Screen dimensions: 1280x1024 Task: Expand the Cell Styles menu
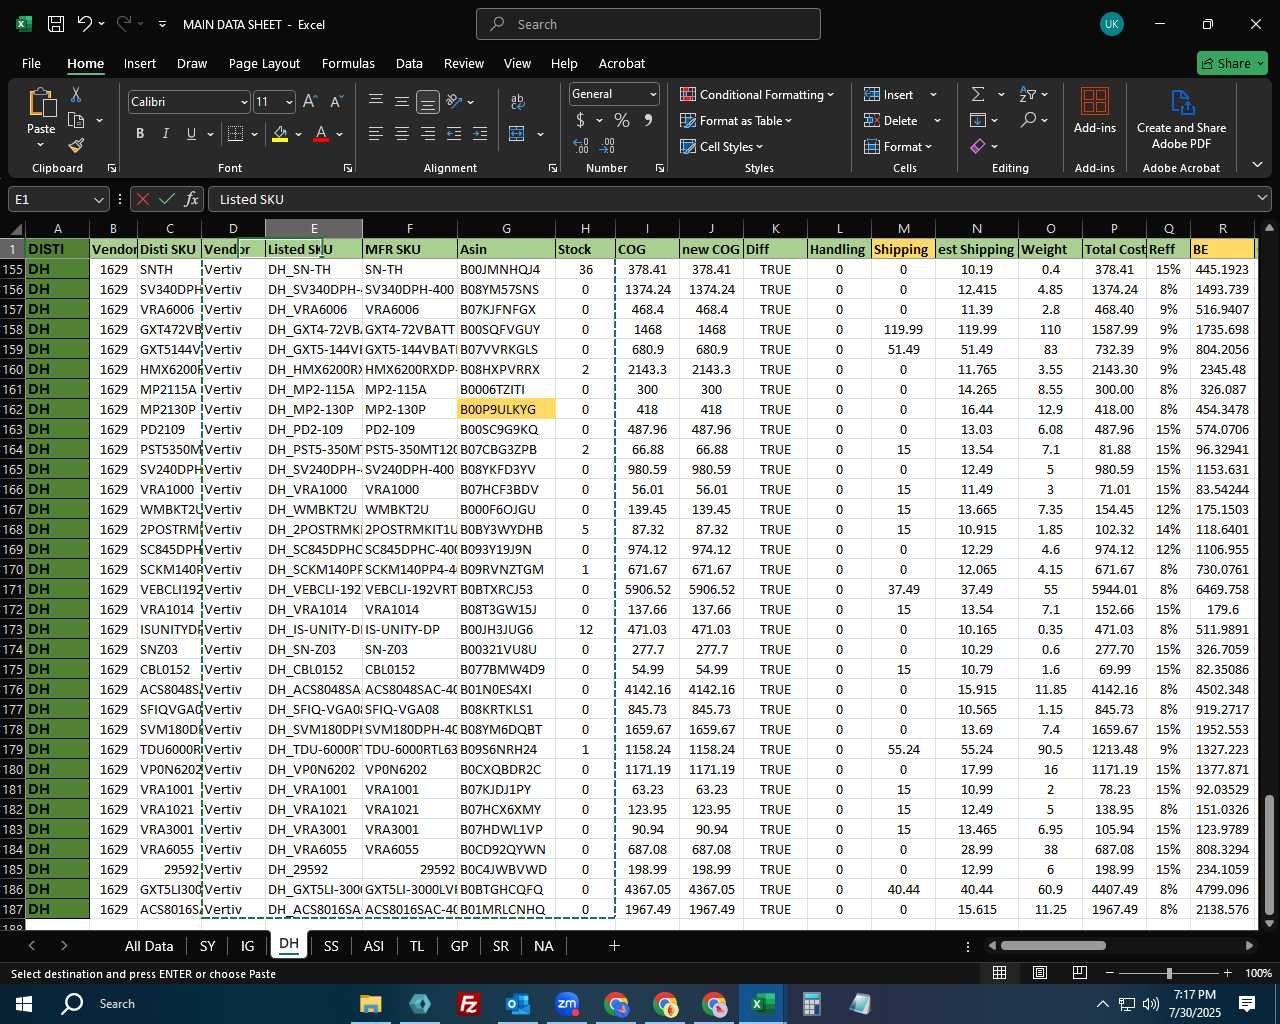pos(722,147)
